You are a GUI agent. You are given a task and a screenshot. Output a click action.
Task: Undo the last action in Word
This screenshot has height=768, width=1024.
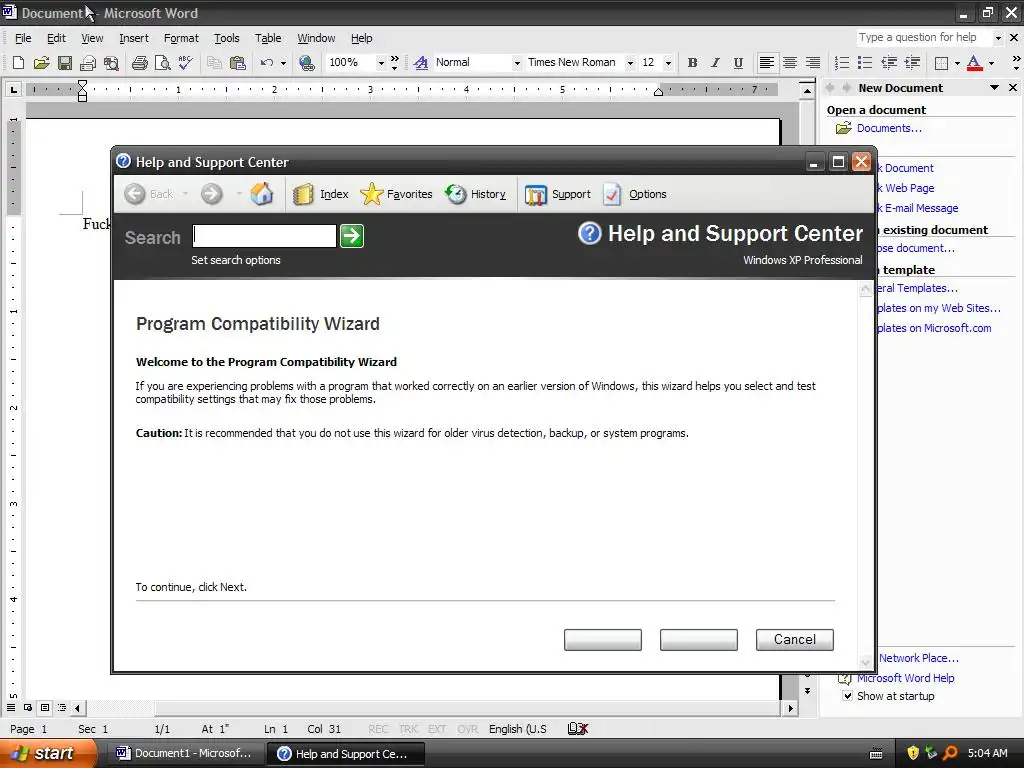(266, 63)
